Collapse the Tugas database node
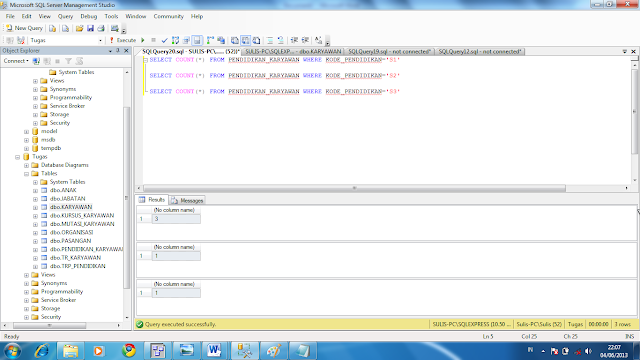 (x=18, y=157)
